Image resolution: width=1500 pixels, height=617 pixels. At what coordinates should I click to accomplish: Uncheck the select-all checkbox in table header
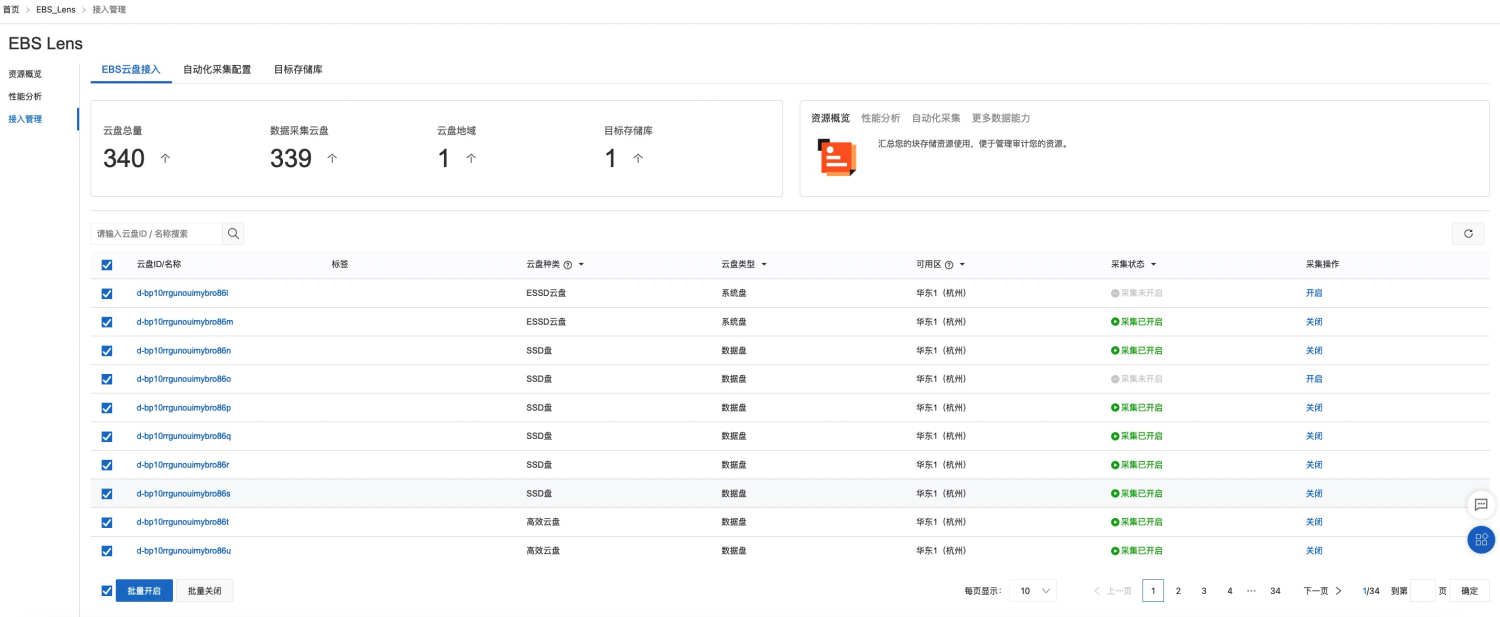(107, 265)
